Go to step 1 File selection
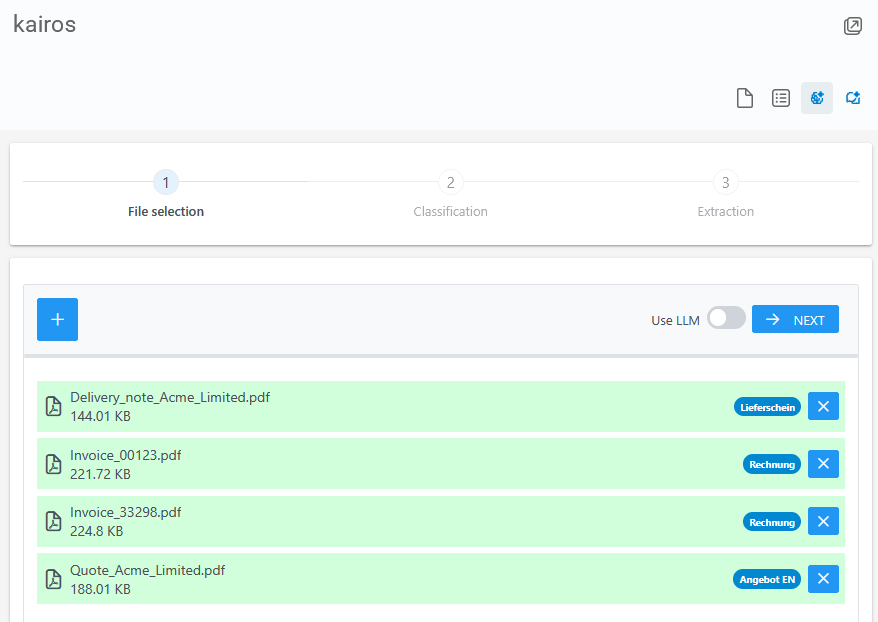The width and height of the screenshot is (878, 622). coord(166,183)
